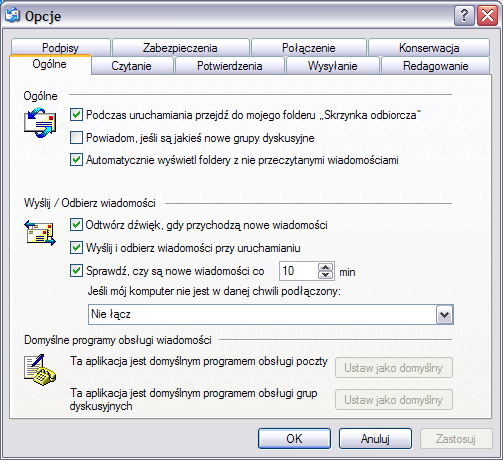Decrease minutes with spinner down arrow

pyautogui.click(x=325, y=275)
